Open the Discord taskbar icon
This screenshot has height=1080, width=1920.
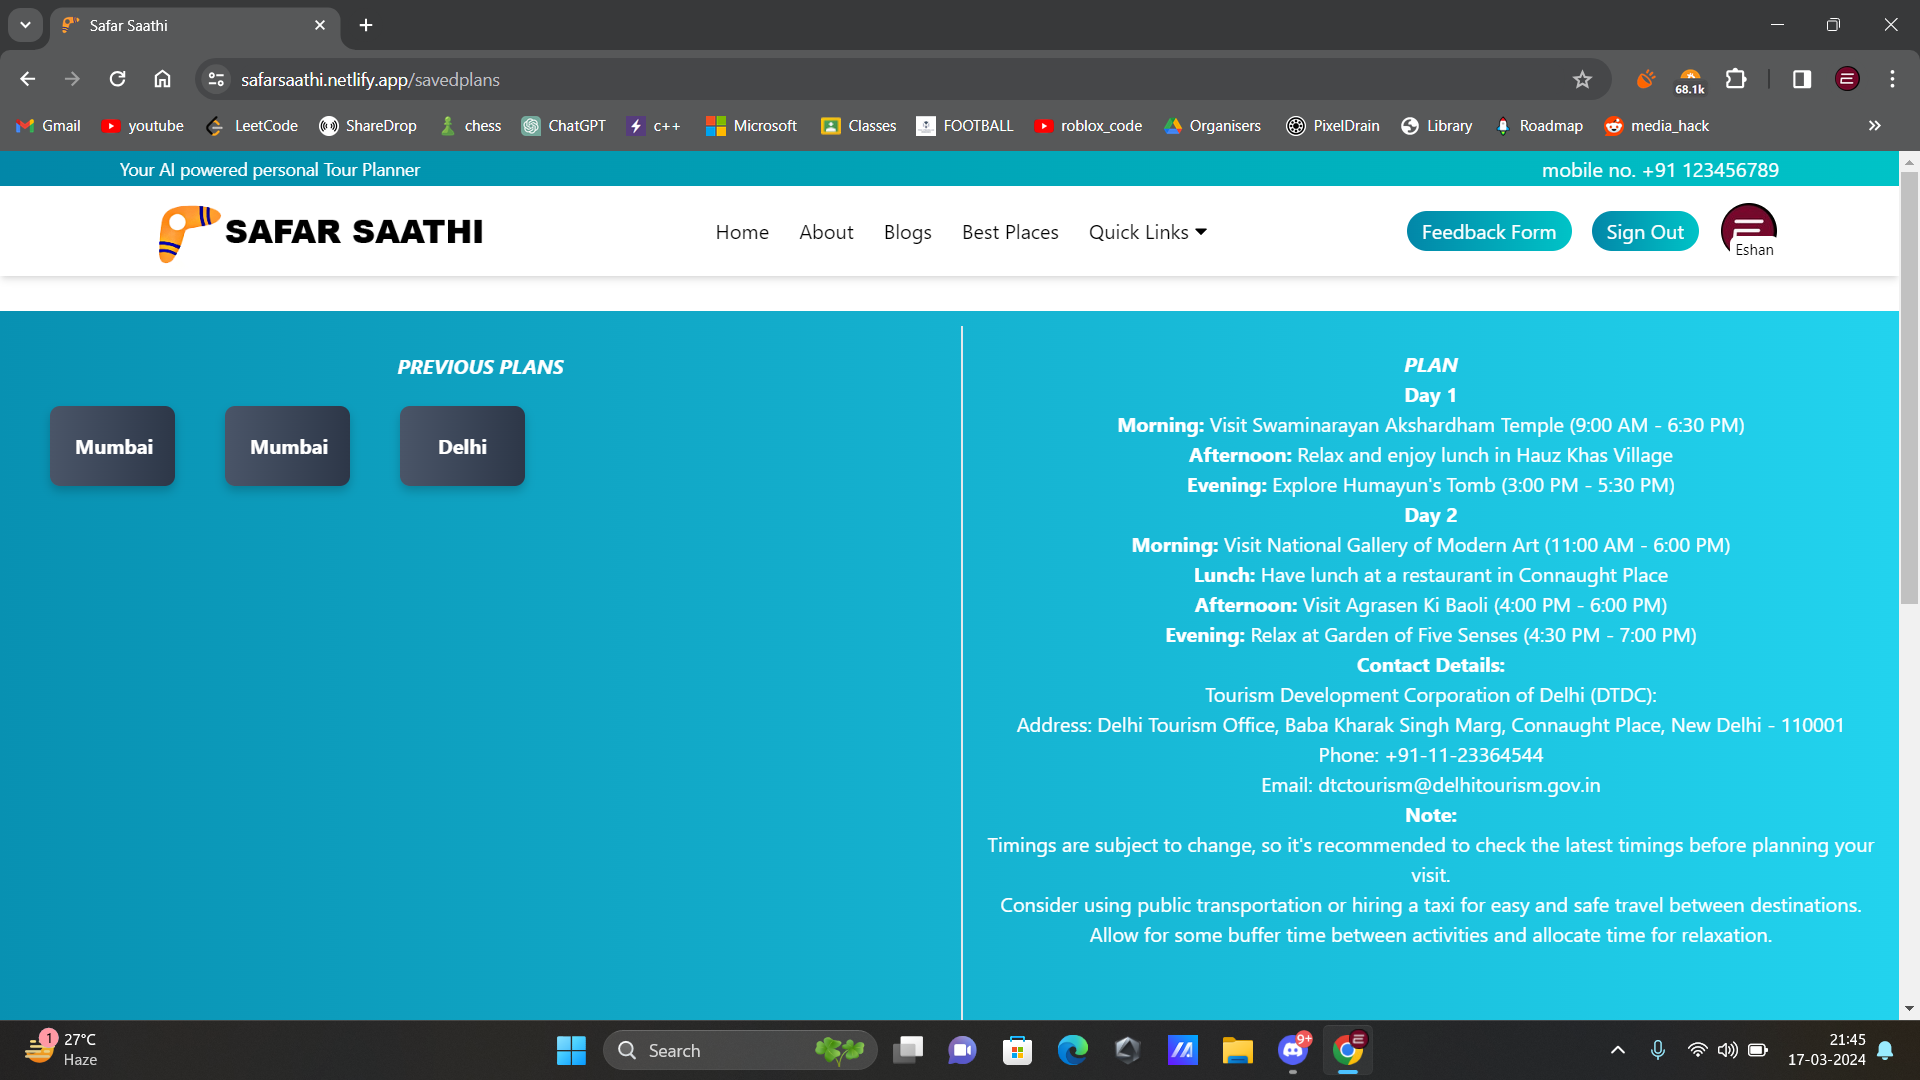(1292, 1050)
